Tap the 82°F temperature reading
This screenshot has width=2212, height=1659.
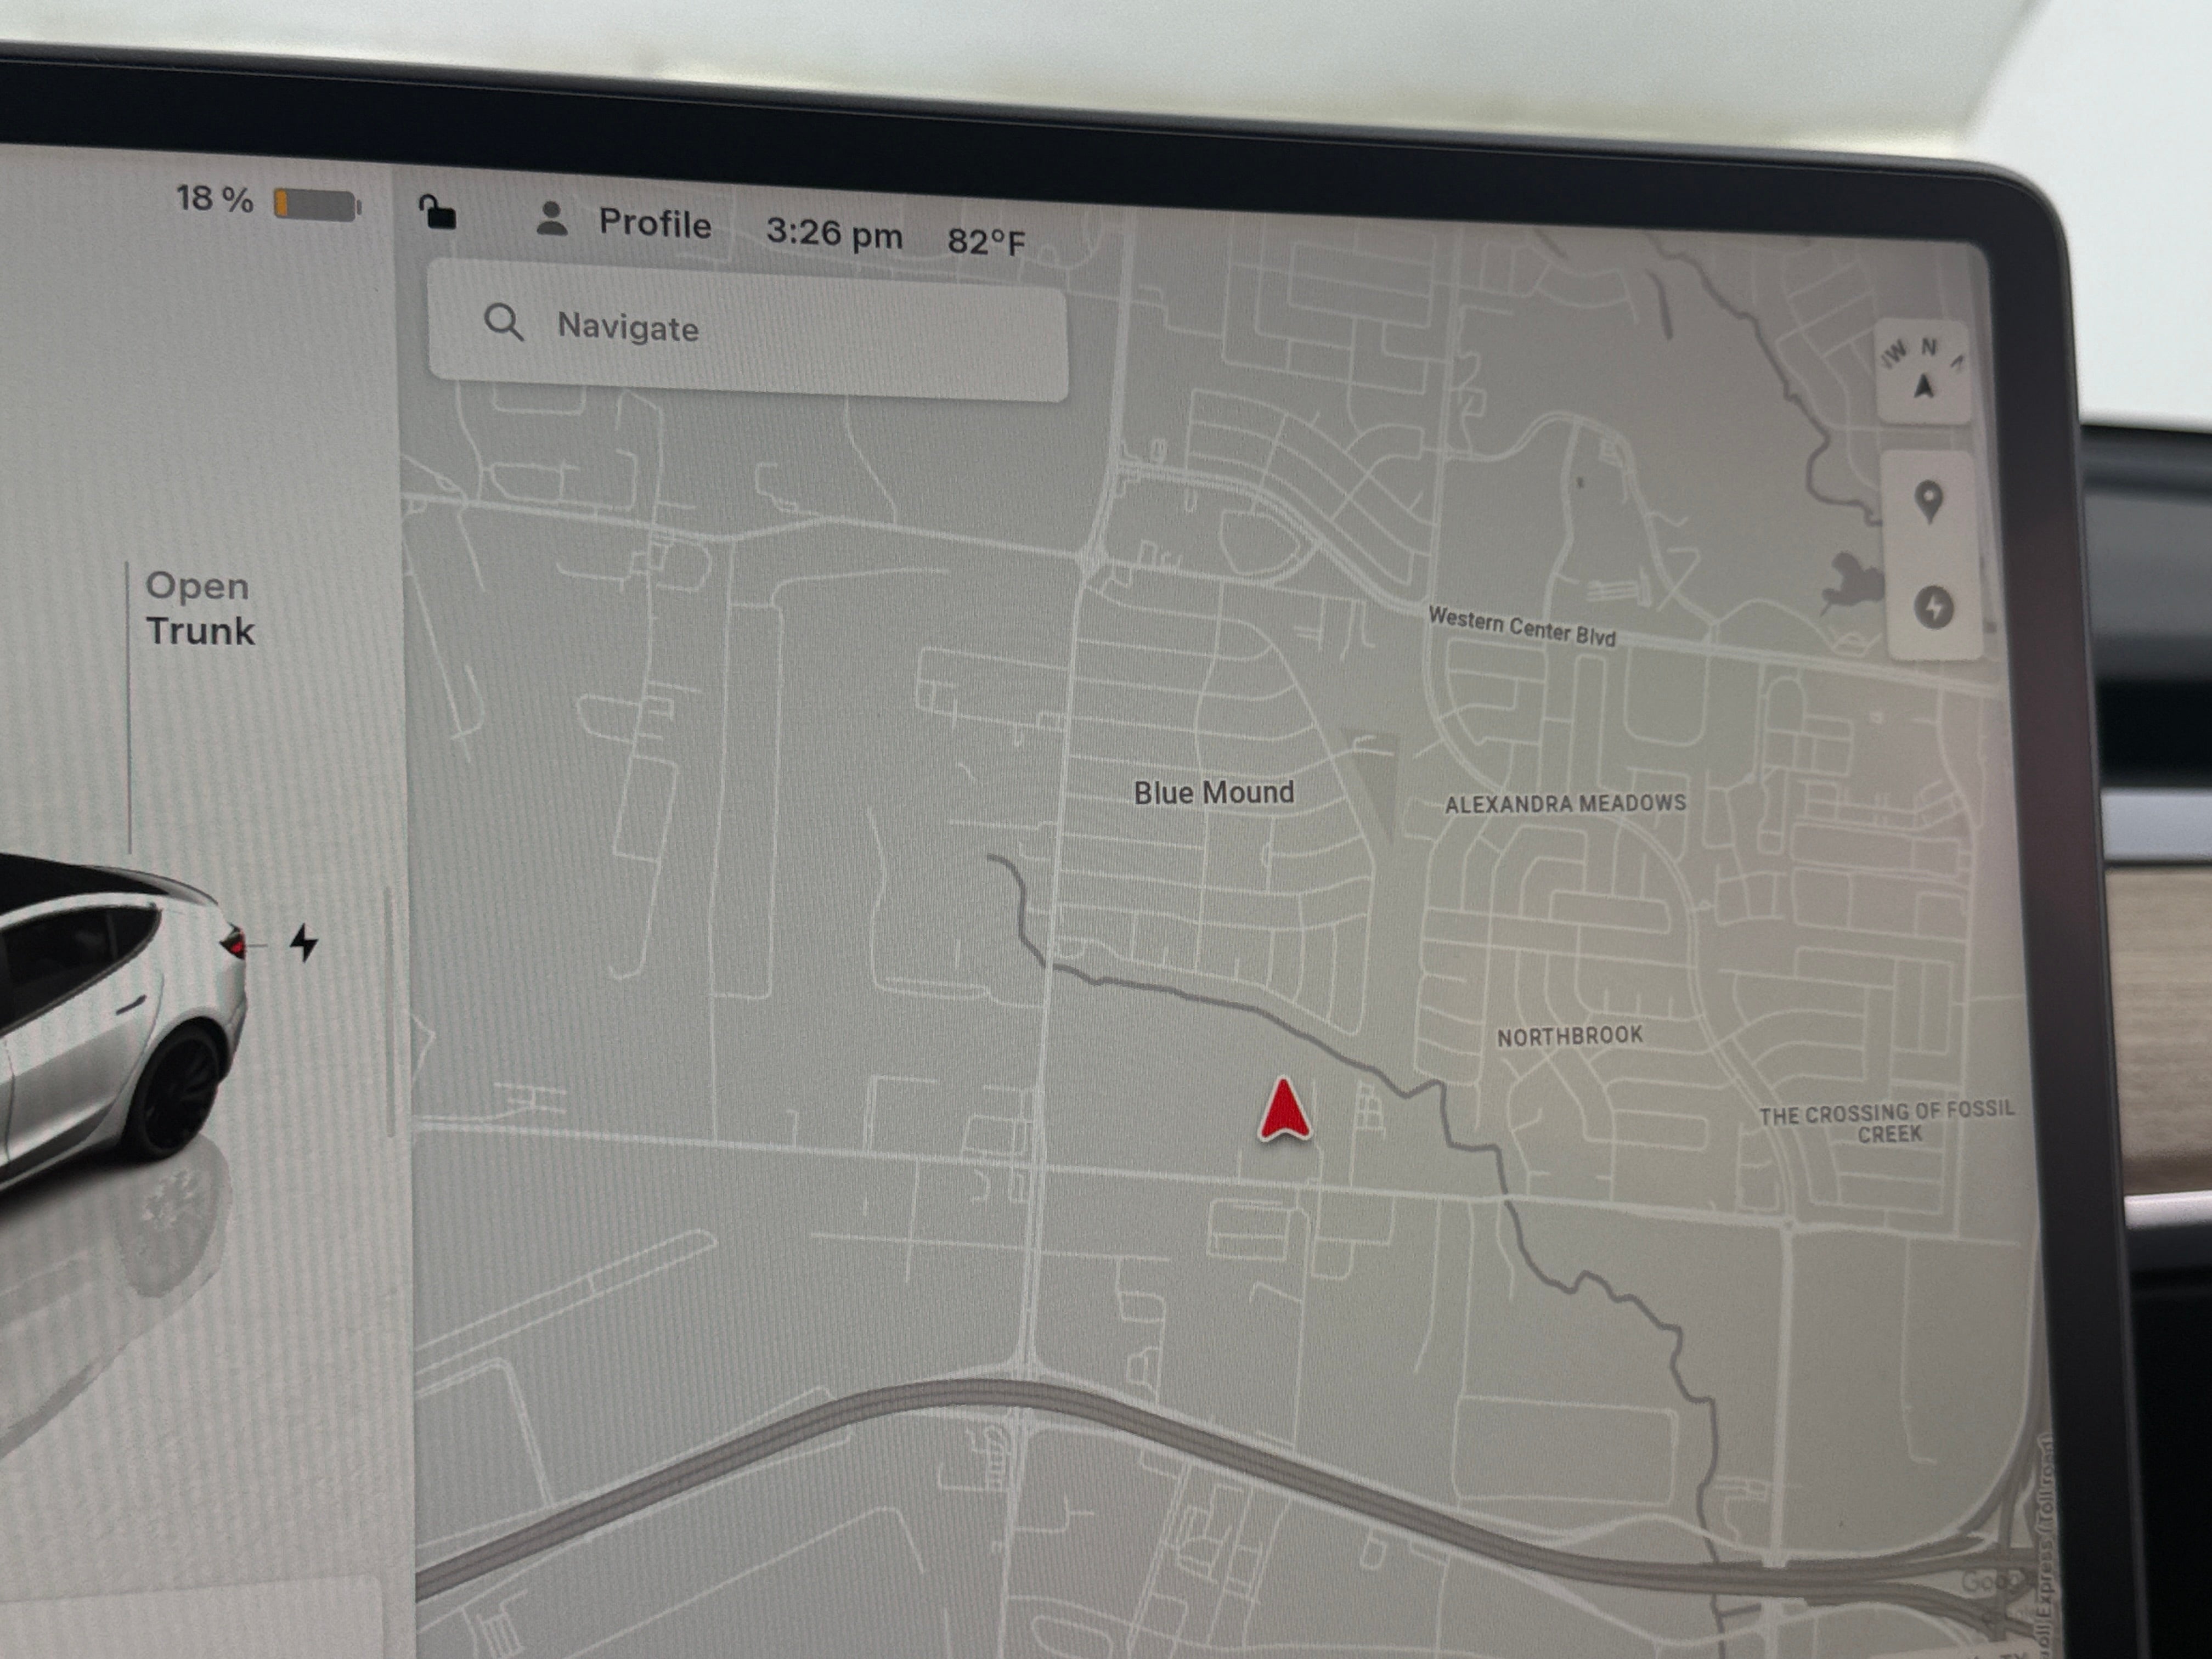point(986,242)
